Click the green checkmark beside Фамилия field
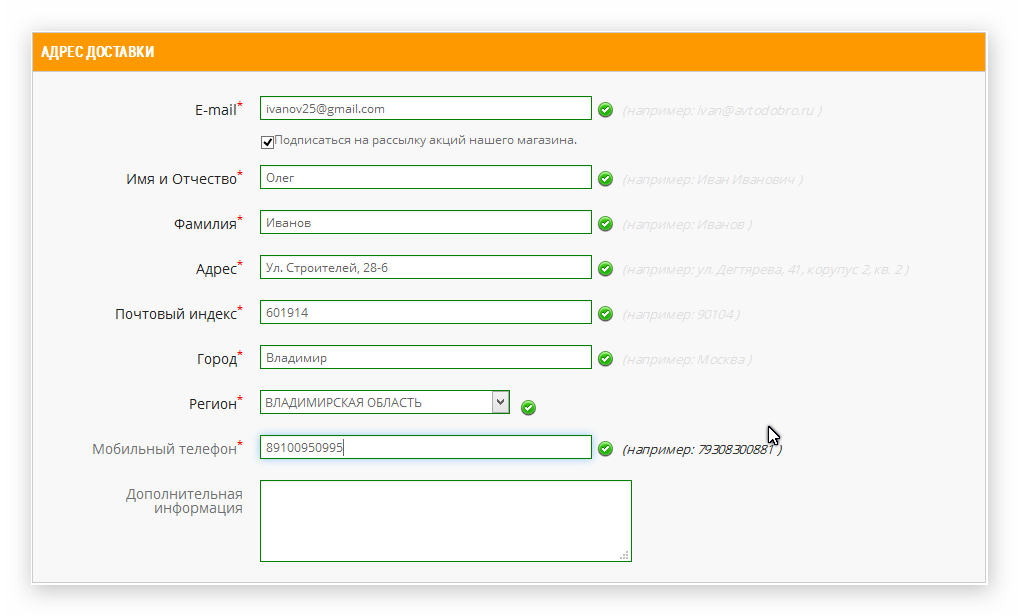Viewport: 1019px width, 616px height. [605, 224]
